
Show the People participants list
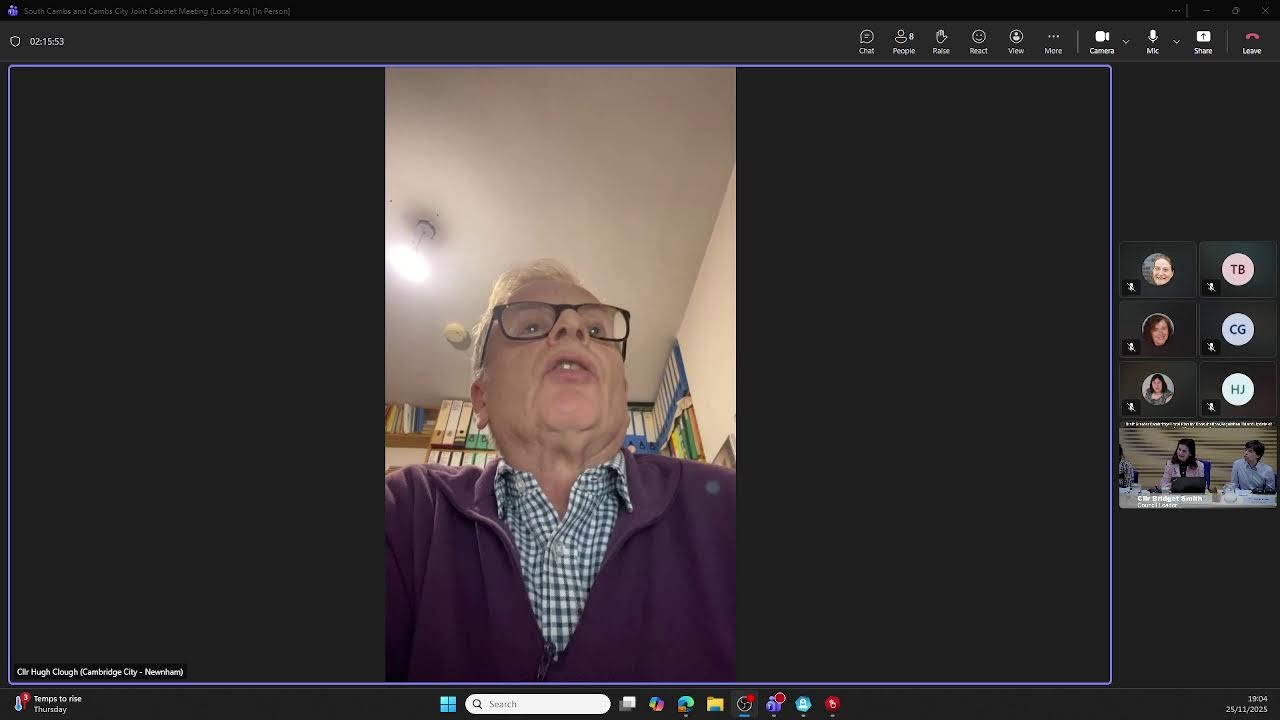(x=904, y=42)
